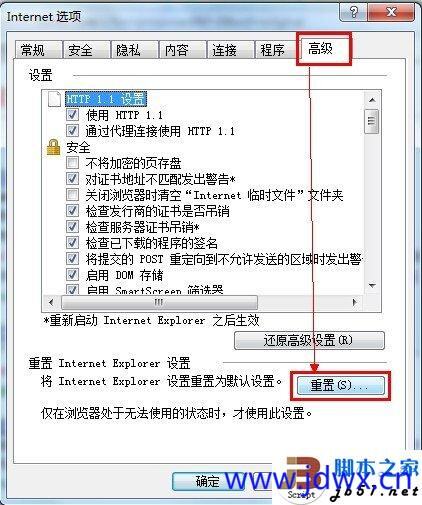The width and height of the screenshot is (422, 505).
Task: Enable 不将加密的页存盘 checkbox
Action: pos(72,163)
